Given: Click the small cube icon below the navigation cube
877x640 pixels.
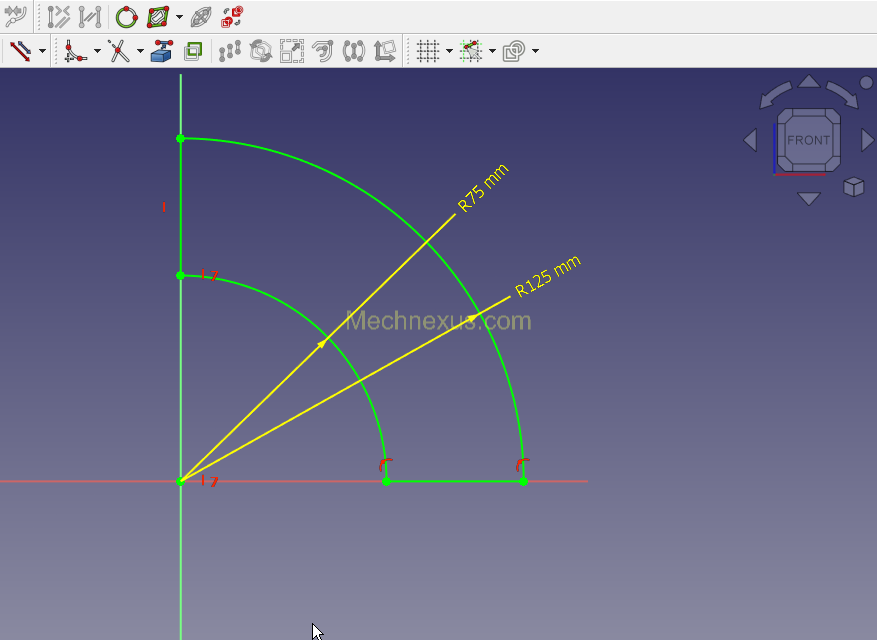Looking at the screenshot, I should coord(853,187).
